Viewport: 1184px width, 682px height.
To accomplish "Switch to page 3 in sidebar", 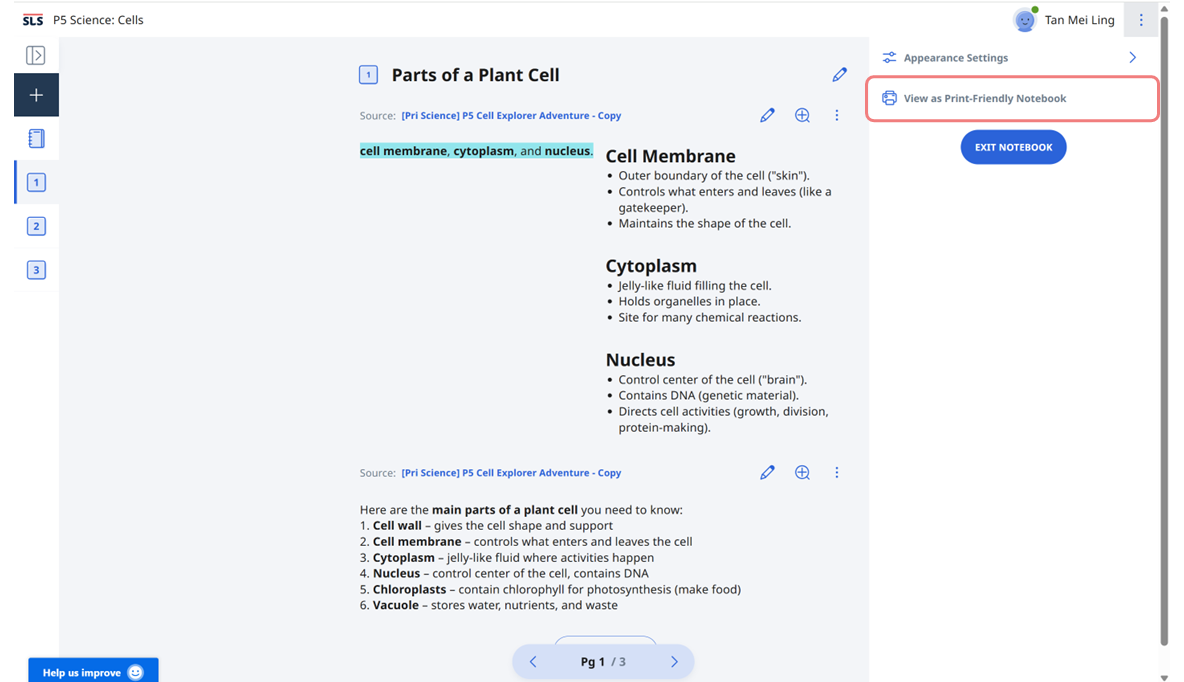I will point(36,270).
